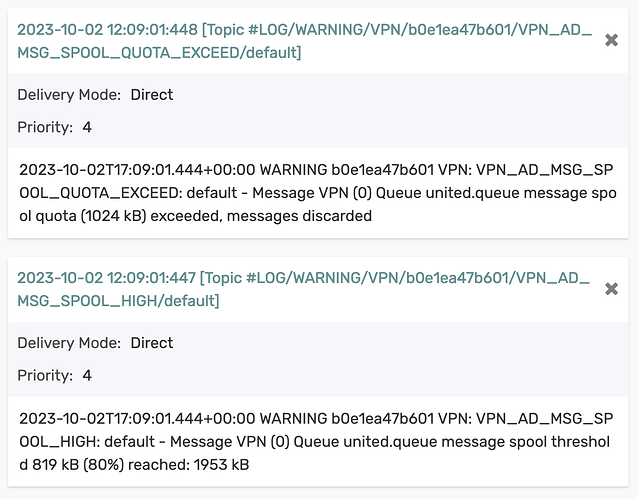Viewport: 638px width, 499px height.
Task: Click first payload line of quota exceed message
Action: pos(316,170)
